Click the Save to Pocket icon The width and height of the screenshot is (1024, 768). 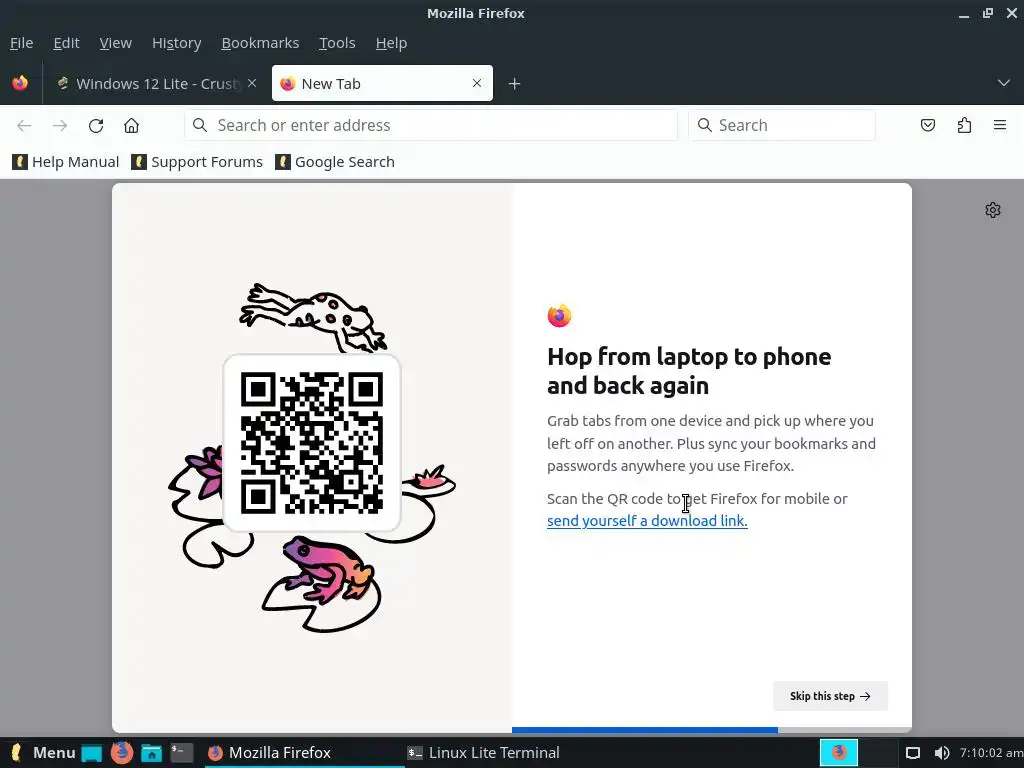click(927, 125)
